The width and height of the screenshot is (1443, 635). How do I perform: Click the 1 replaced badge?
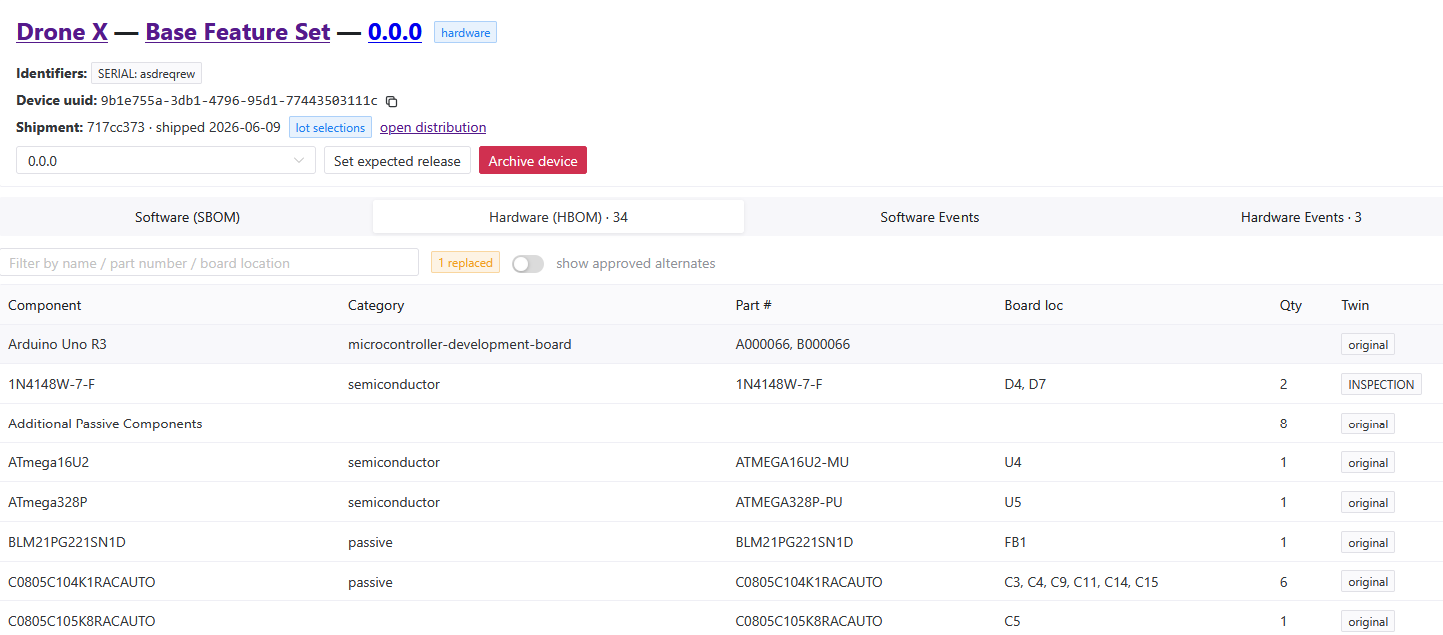(x=465, y=263)
